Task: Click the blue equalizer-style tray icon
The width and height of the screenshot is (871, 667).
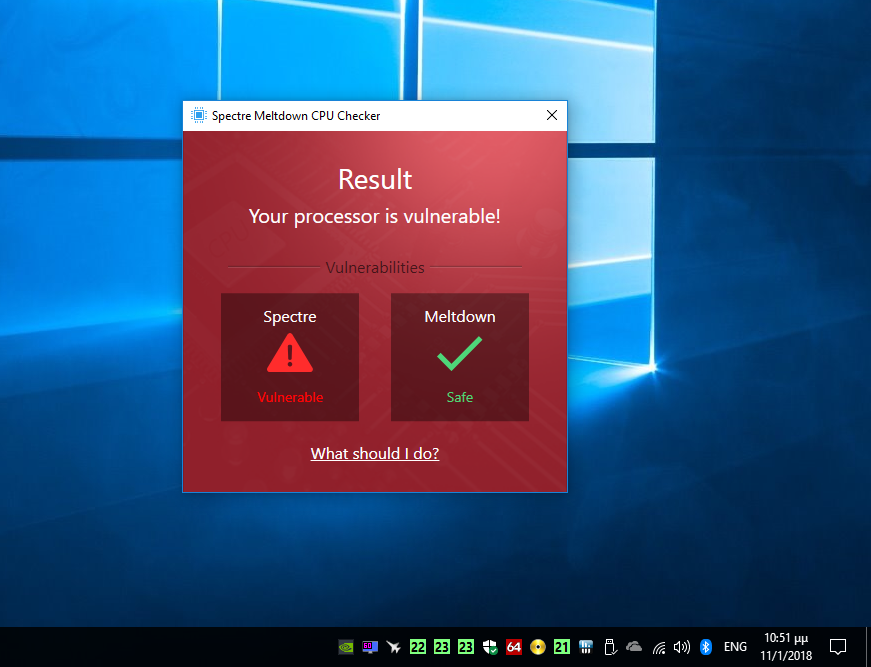Action: [585, 647]
